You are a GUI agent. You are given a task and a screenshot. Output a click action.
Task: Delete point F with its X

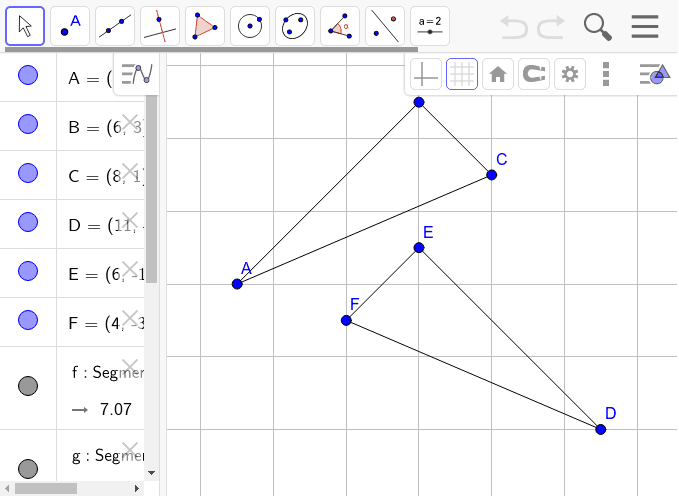(x=130, y=318)
